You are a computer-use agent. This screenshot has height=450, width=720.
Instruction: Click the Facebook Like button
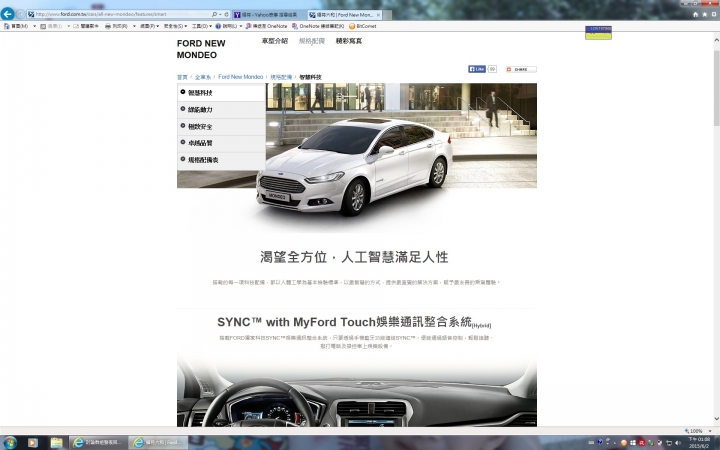click(x=477, y=69)
